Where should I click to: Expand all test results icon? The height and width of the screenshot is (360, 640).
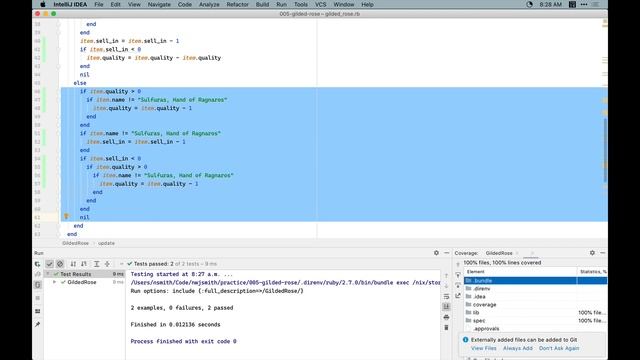coord(97,264)
